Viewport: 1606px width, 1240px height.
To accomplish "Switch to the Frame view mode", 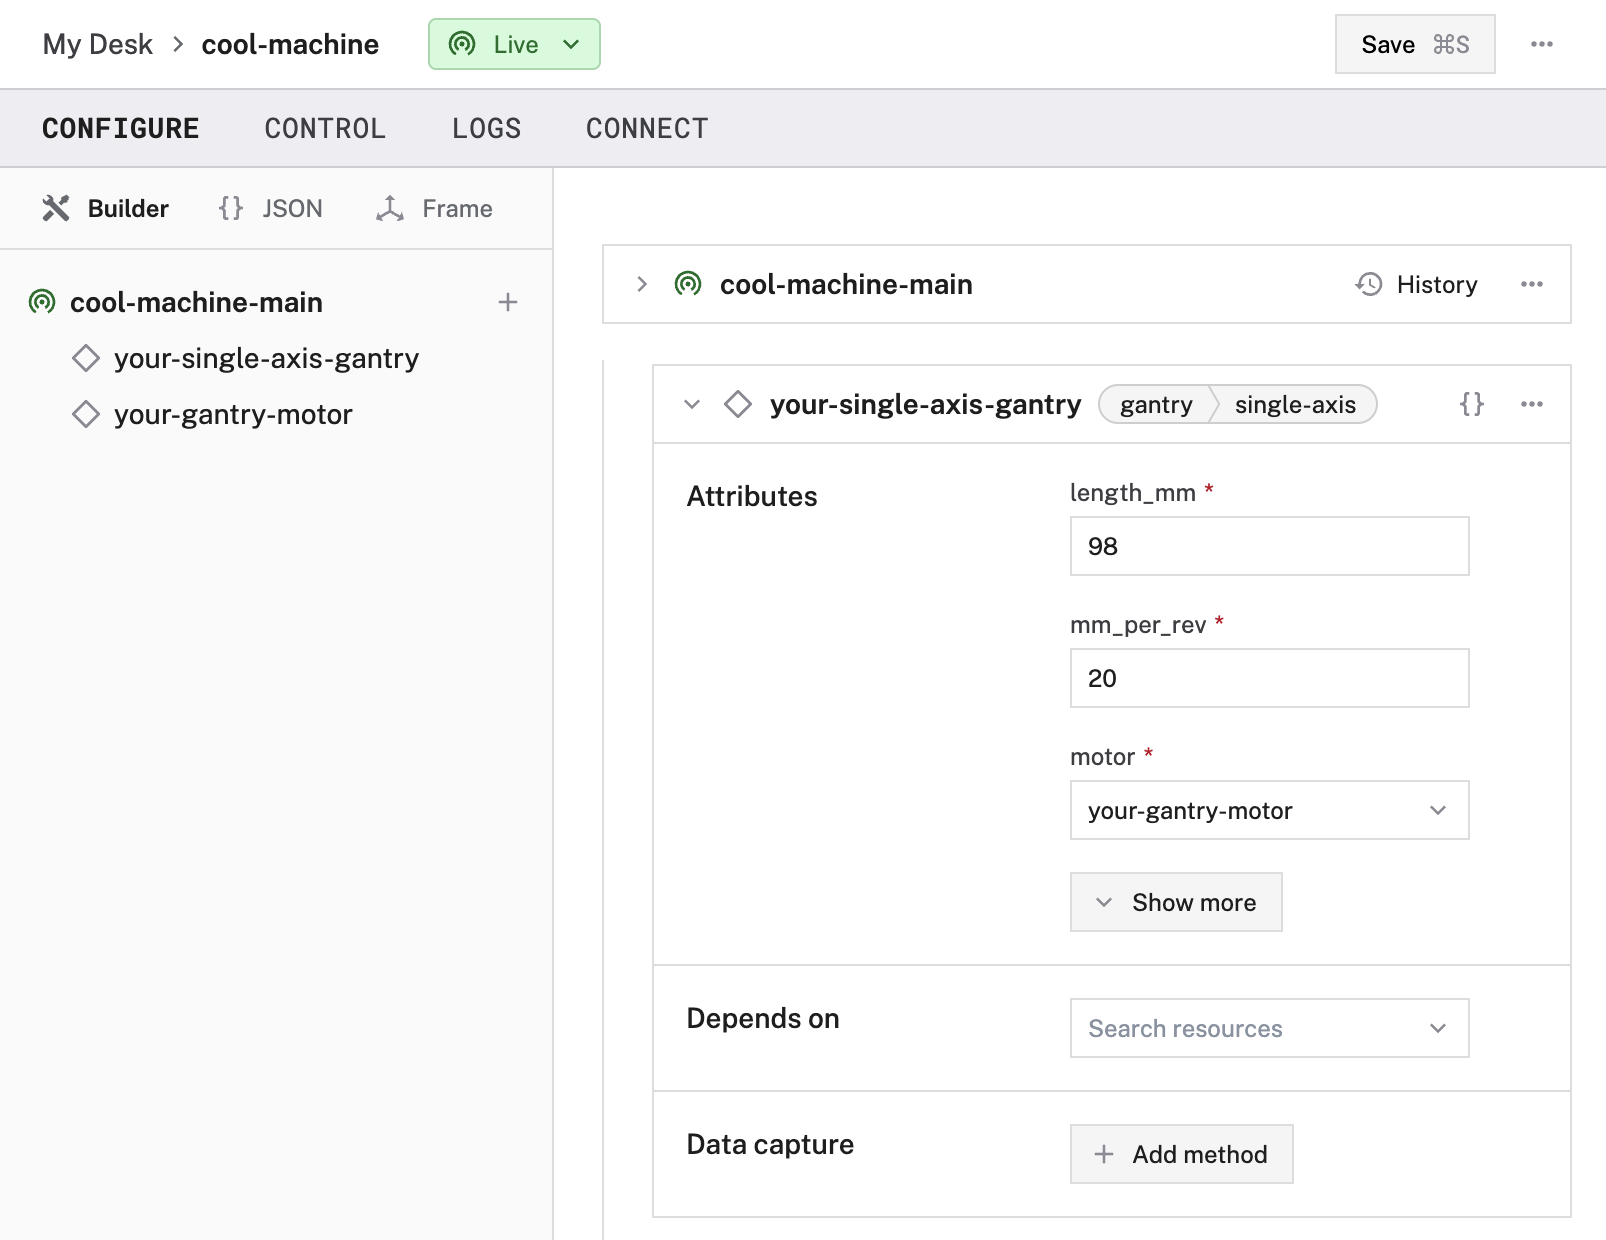I will point(435,208).
